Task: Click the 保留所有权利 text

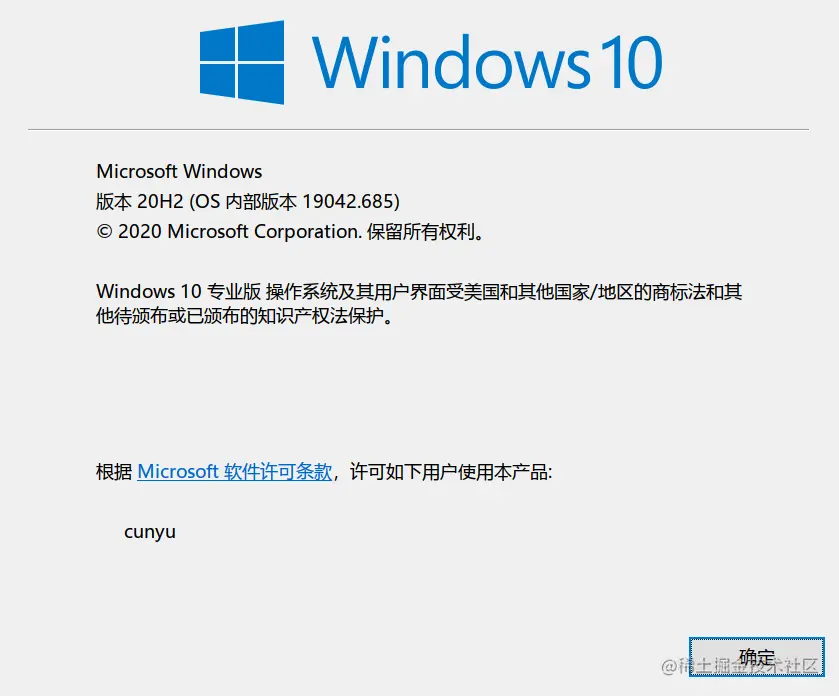Action: 421,232
